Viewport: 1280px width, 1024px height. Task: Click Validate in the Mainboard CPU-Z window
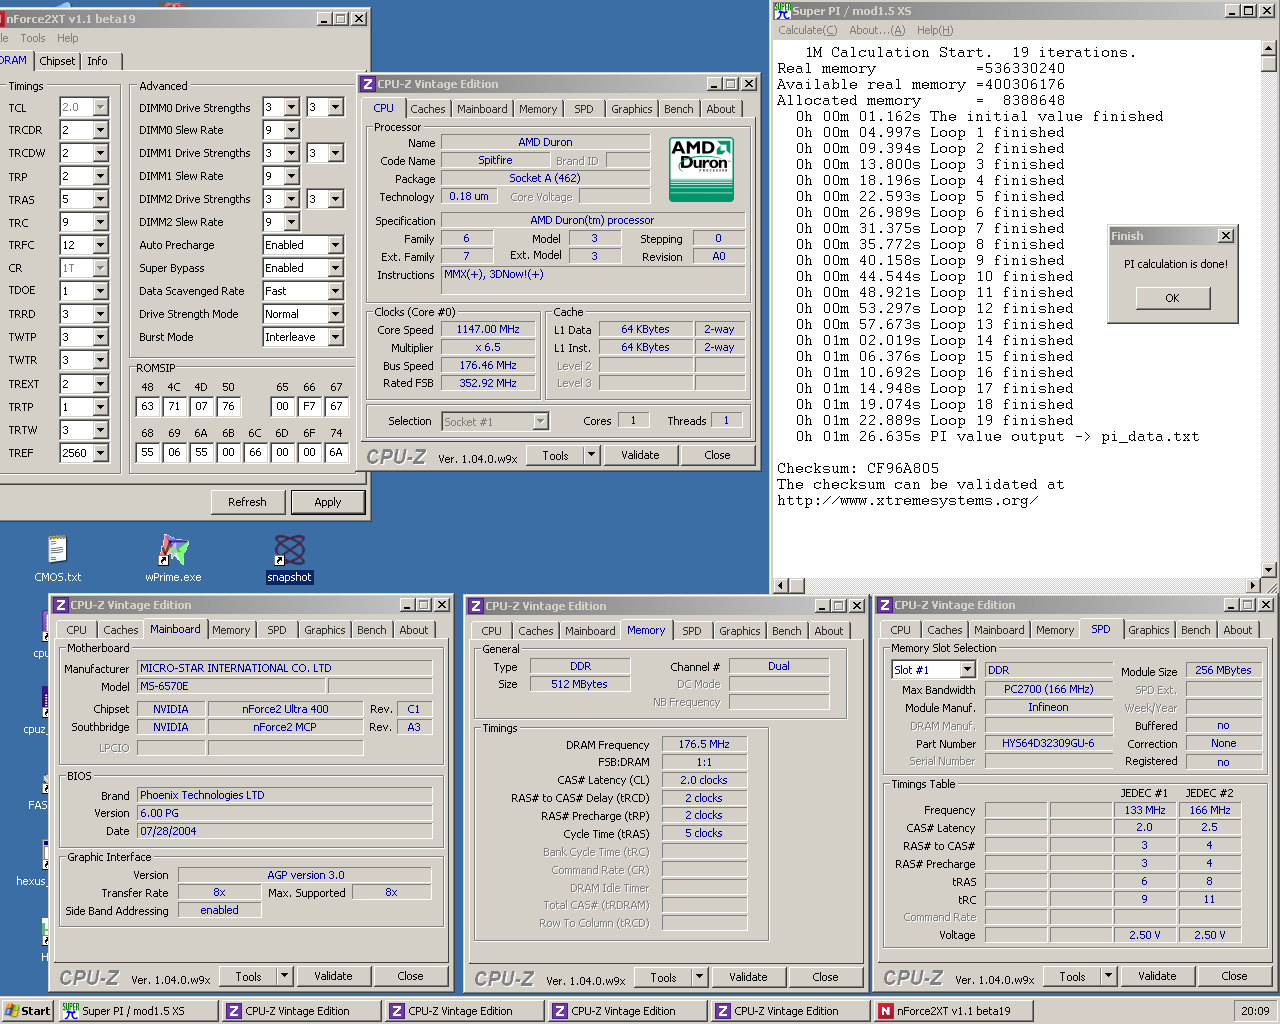pyautogui.click(x=333, y=976)
